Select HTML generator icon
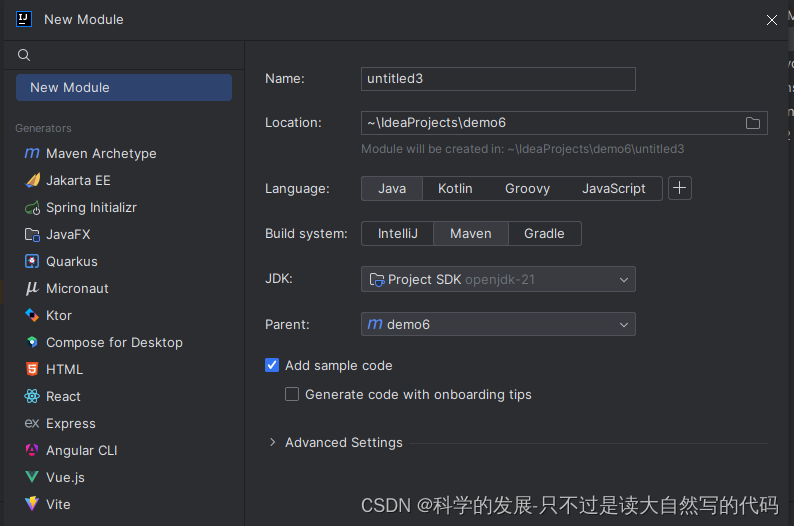Image resolution: width=794 pixels, height=526 pixels. tap(32, 369)
